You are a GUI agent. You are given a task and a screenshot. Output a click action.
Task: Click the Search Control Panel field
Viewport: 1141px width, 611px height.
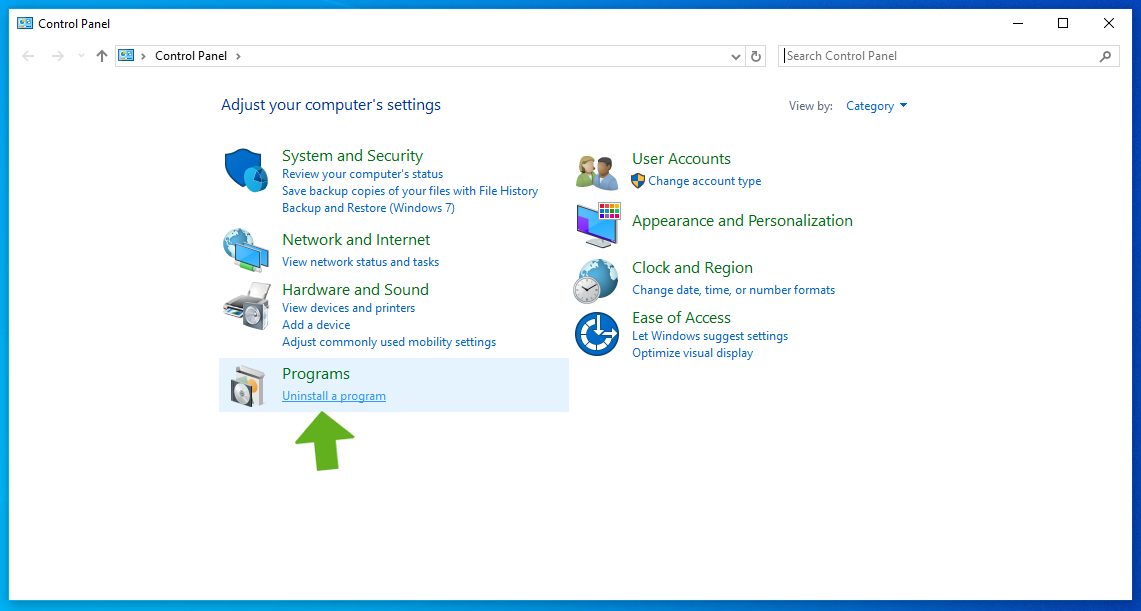[x=938, y=56]
